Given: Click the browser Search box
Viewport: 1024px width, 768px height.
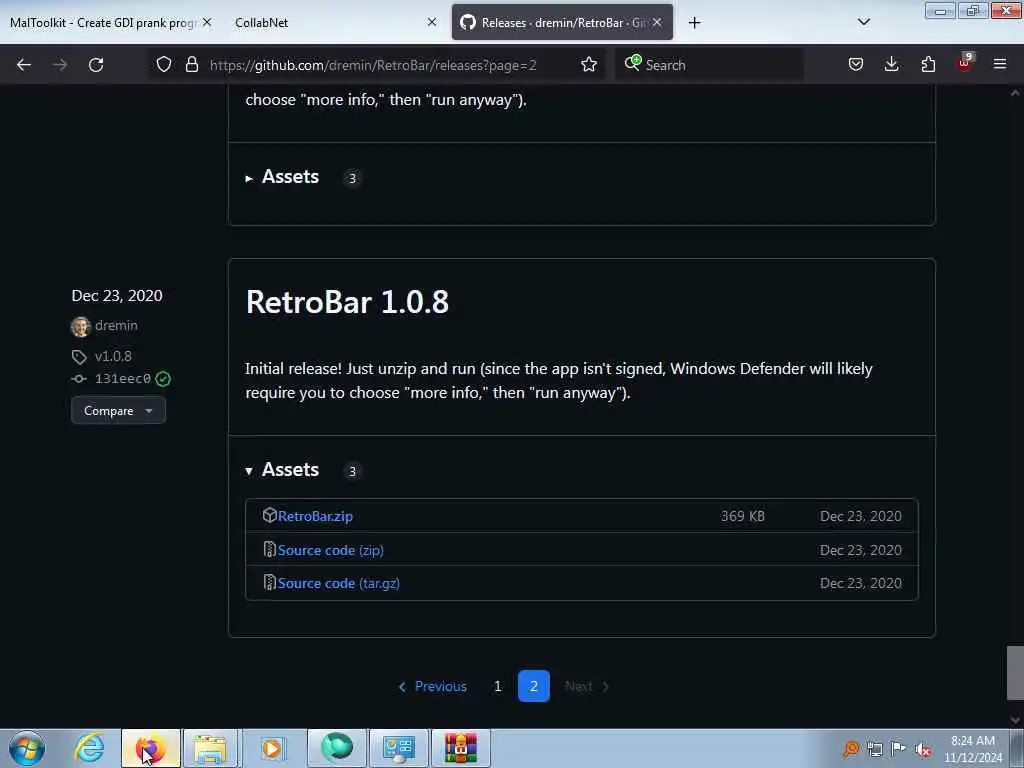Looking at the screenshot, I should pos(709,65).
